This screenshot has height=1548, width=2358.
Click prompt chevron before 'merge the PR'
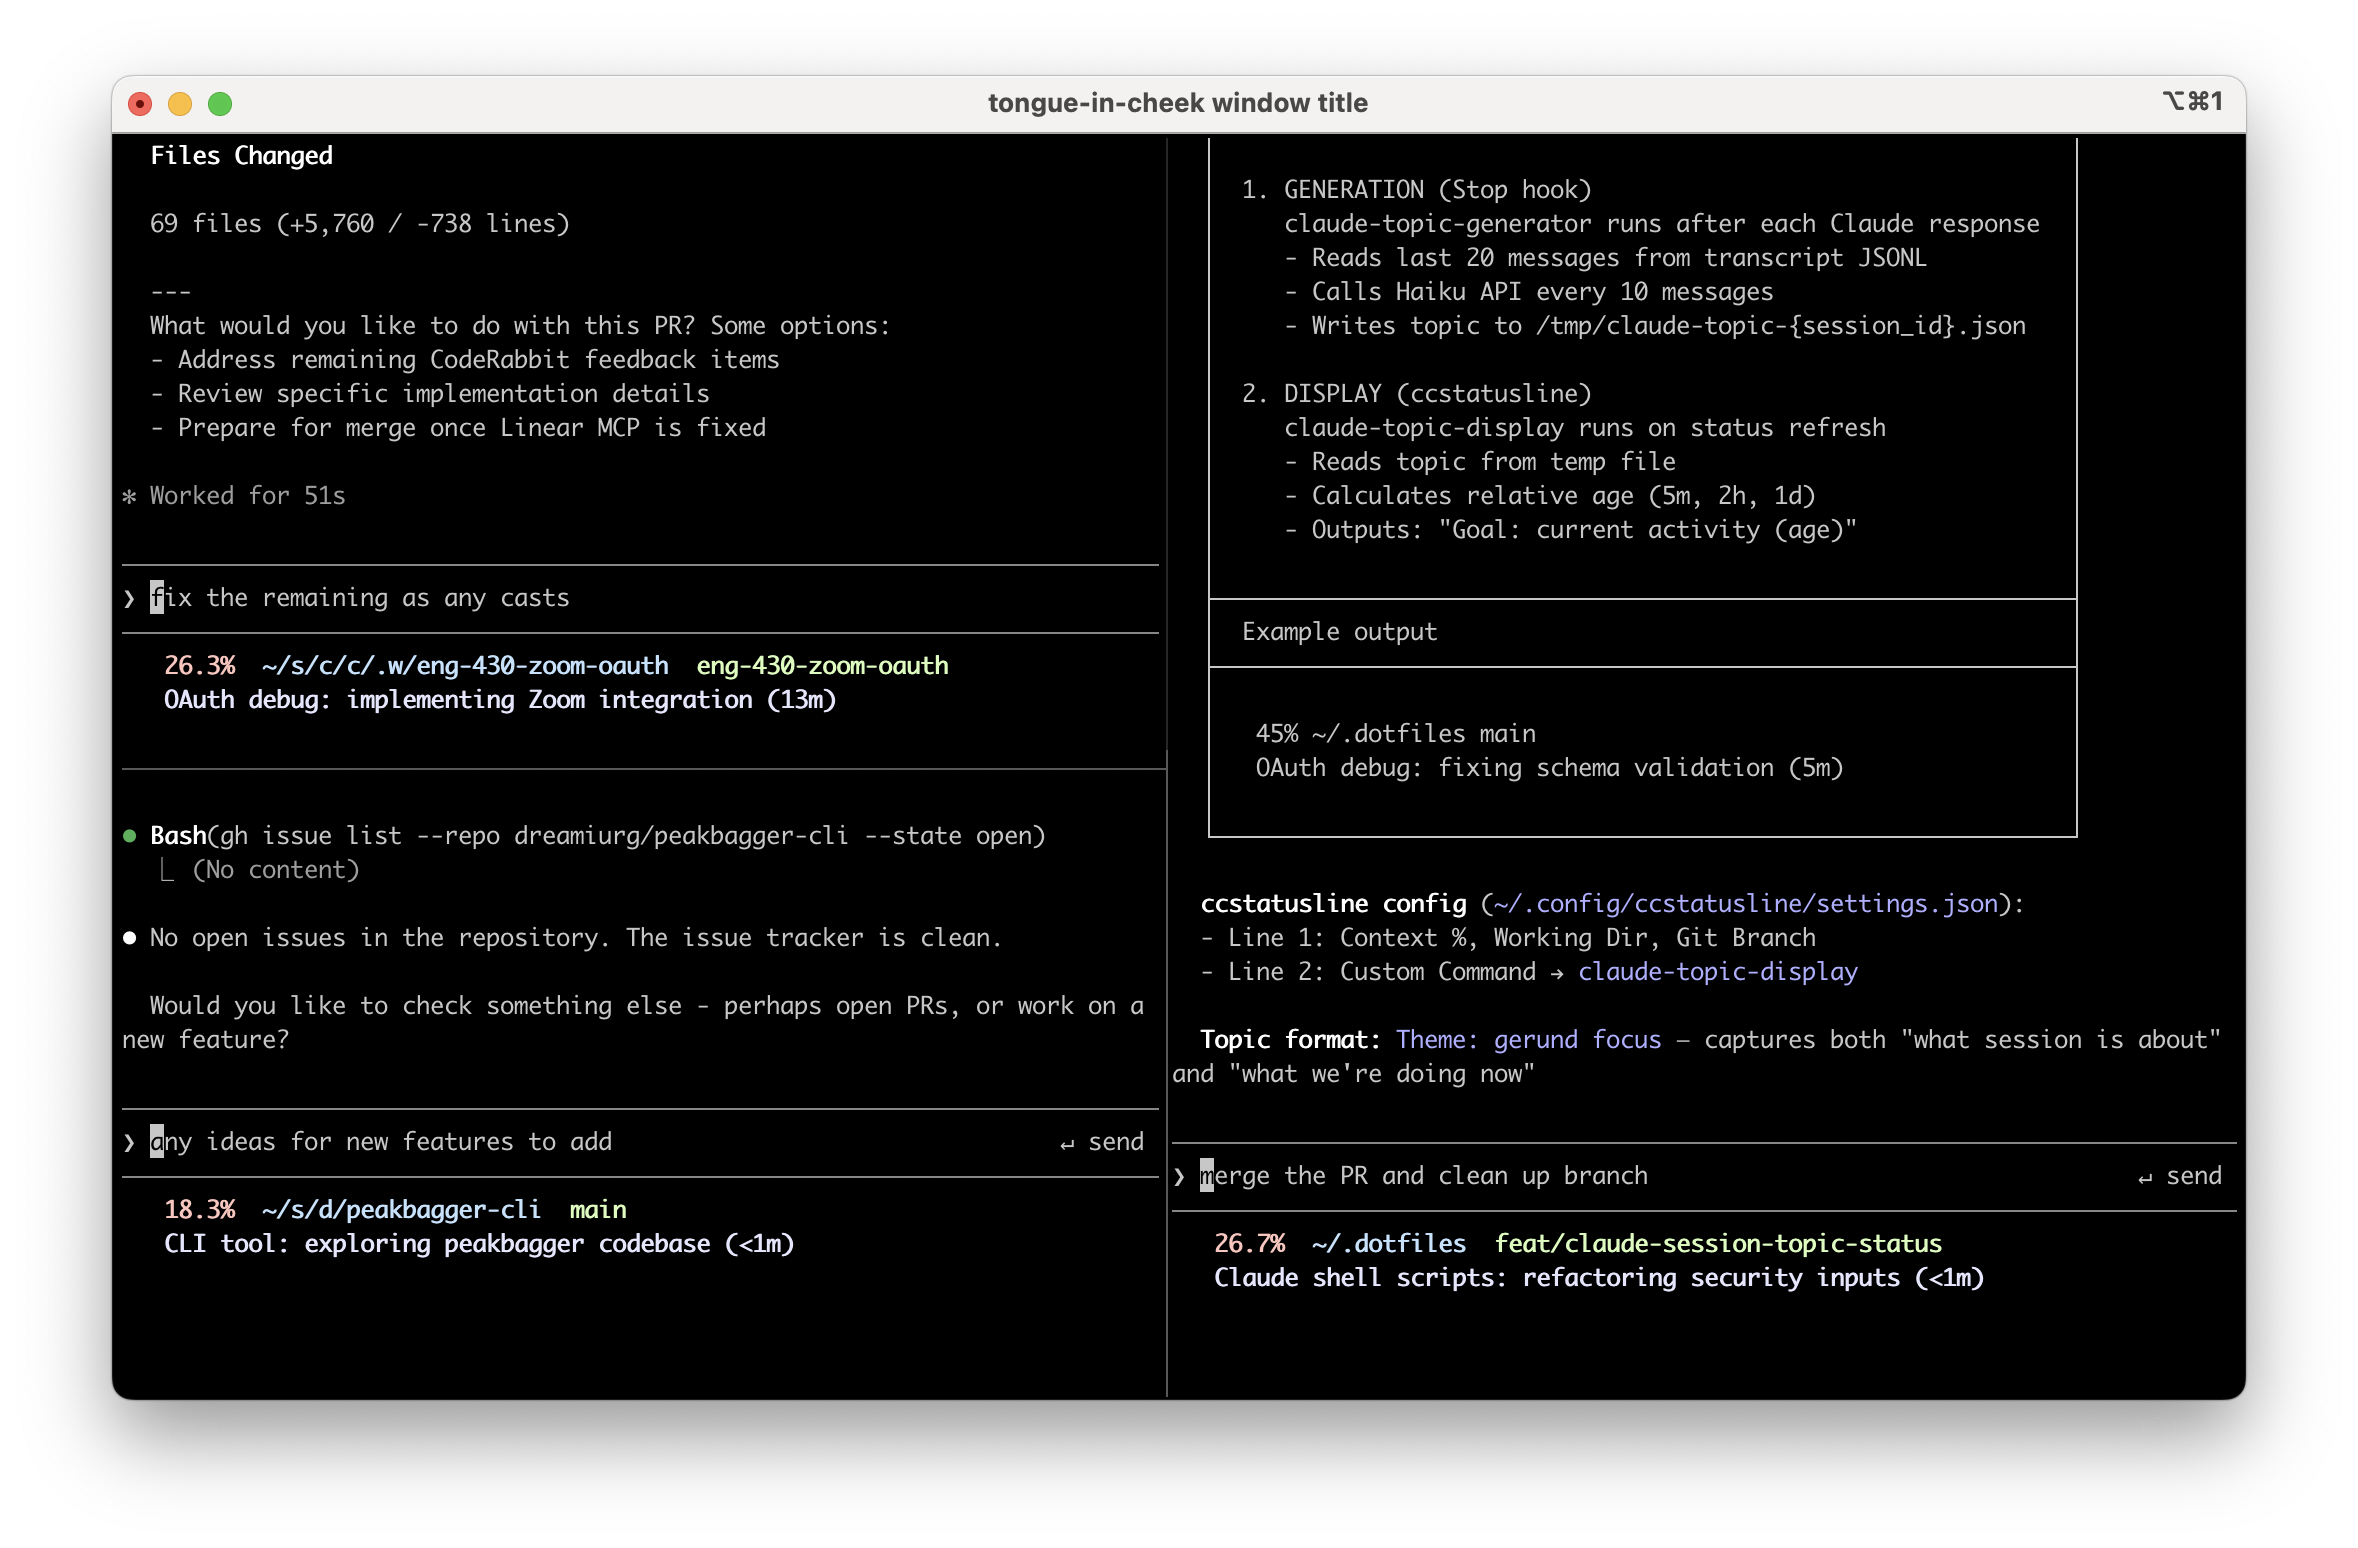pos(1179,1176)
